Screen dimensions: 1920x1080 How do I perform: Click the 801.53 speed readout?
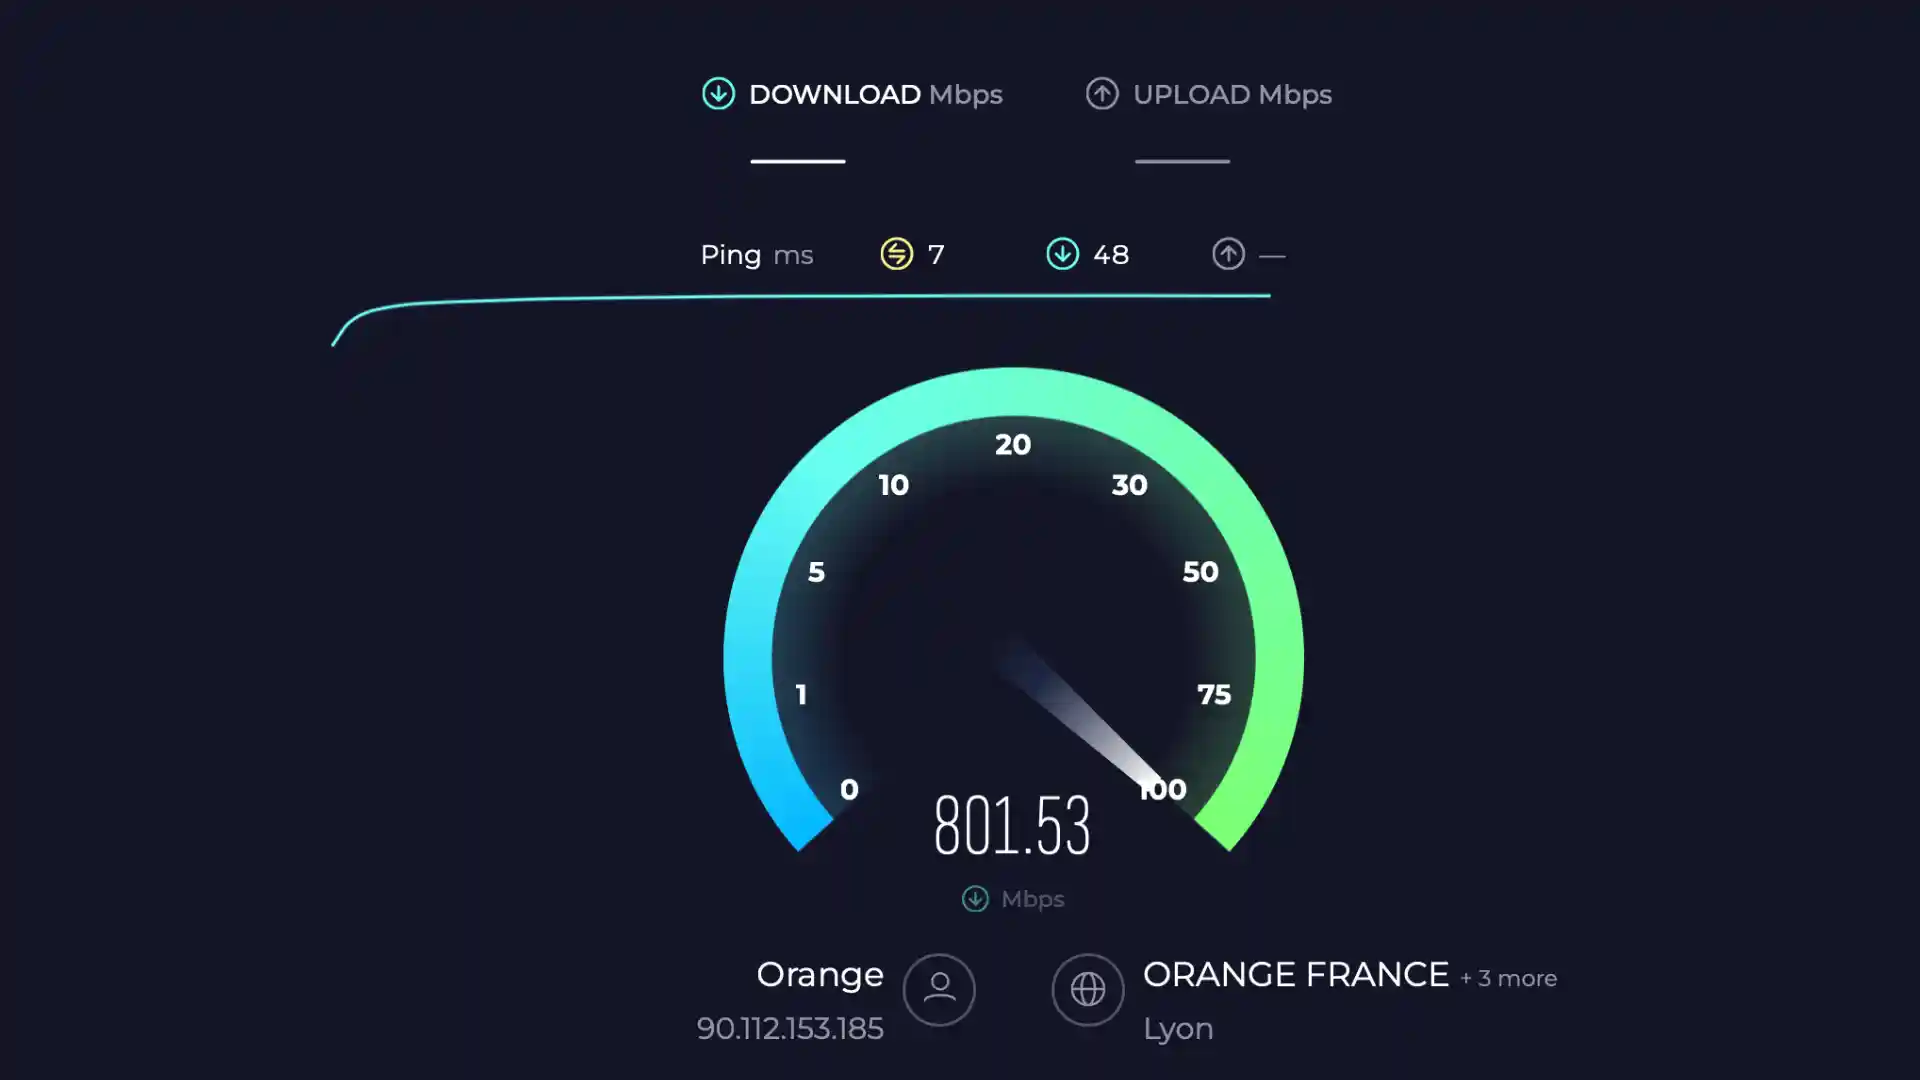(x=1012, y=826)
